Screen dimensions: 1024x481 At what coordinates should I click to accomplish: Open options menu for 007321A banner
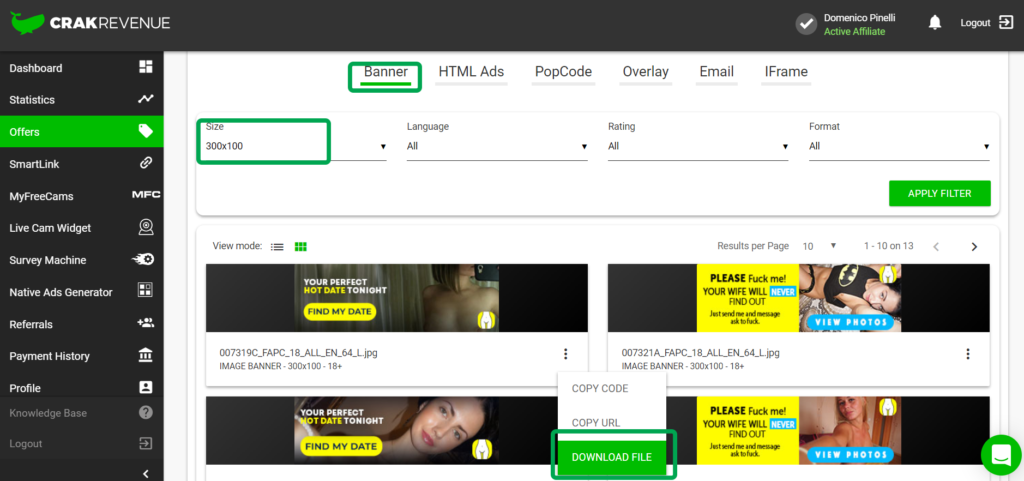pyautogui.click(x=968, y=354)
